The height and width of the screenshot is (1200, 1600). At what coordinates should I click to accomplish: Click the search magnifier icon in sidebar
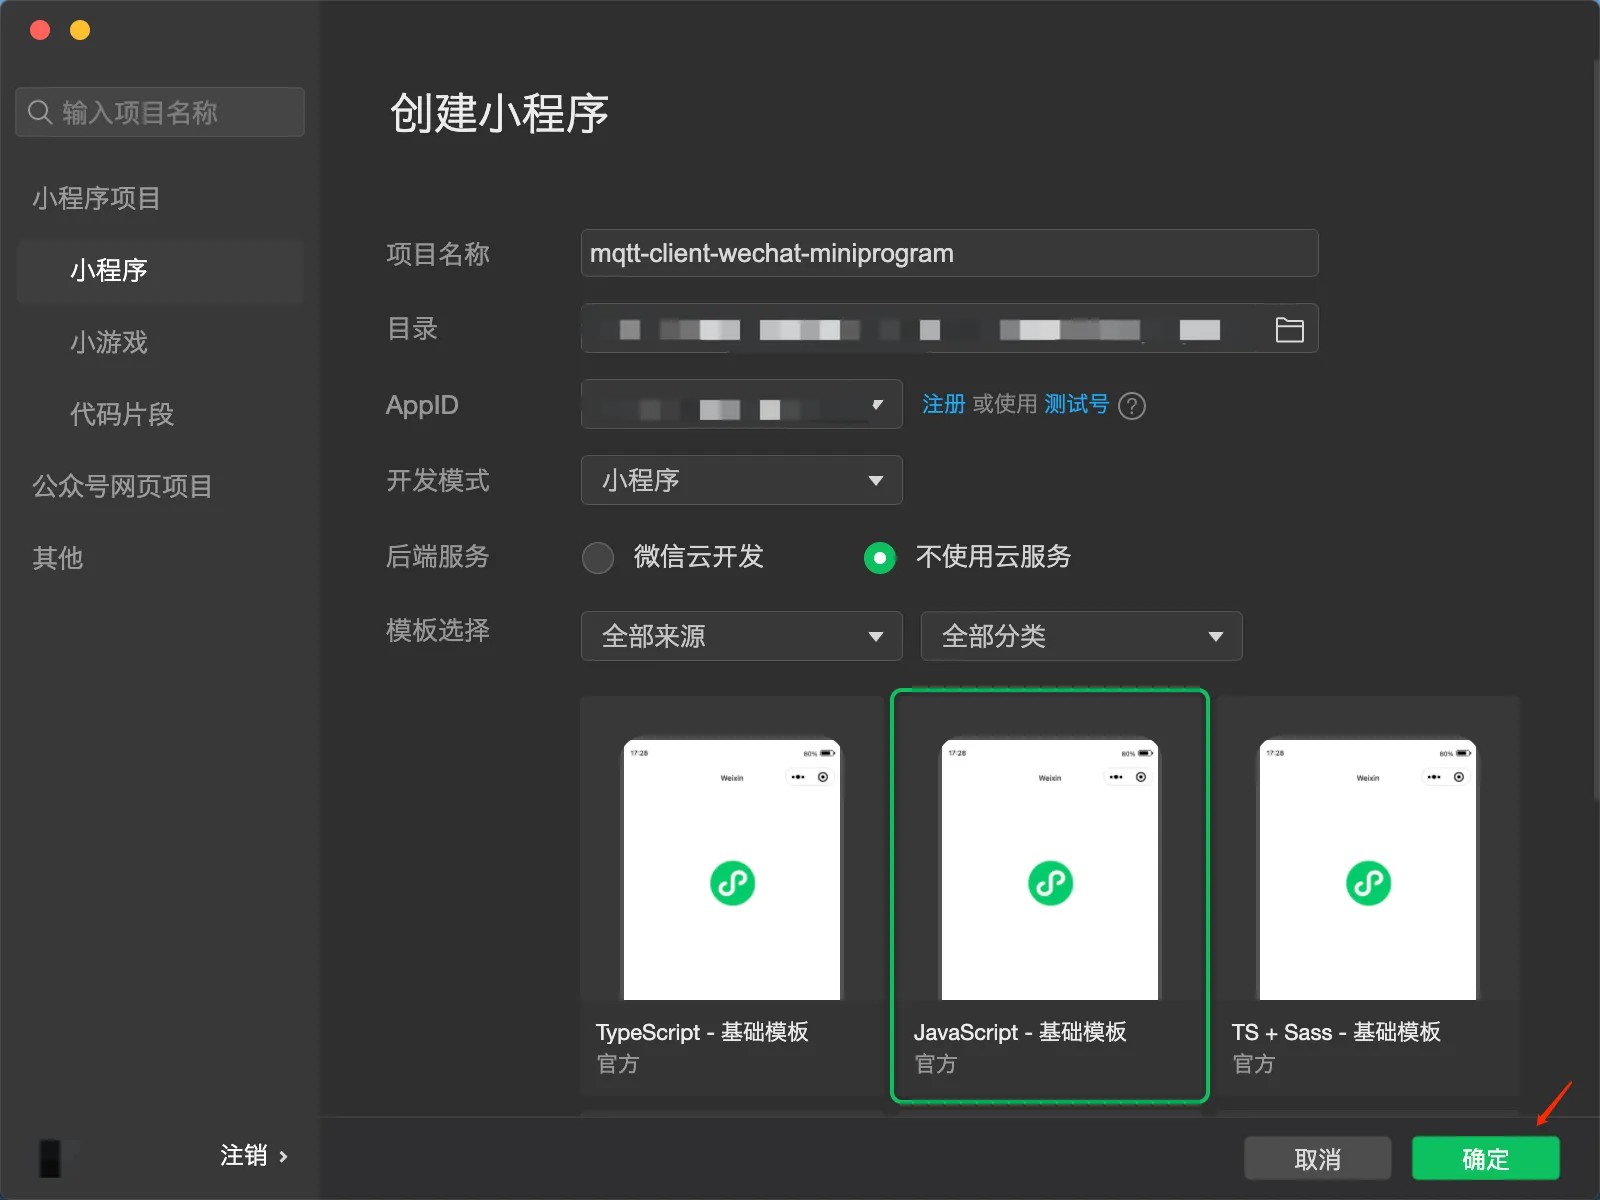(x=40, y=111)
